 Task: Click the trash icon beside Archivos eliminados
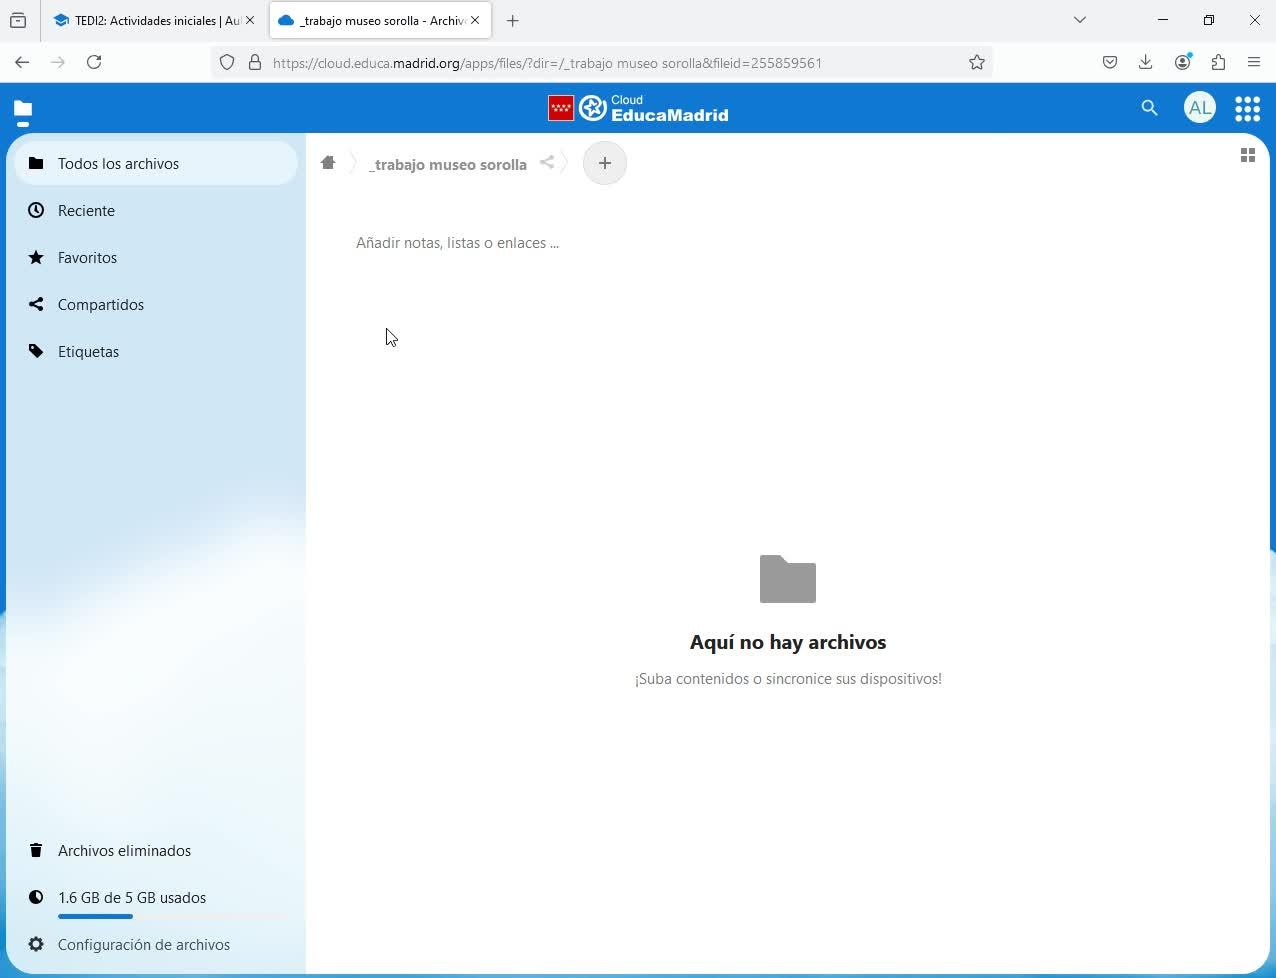click(x=36, y=850)
